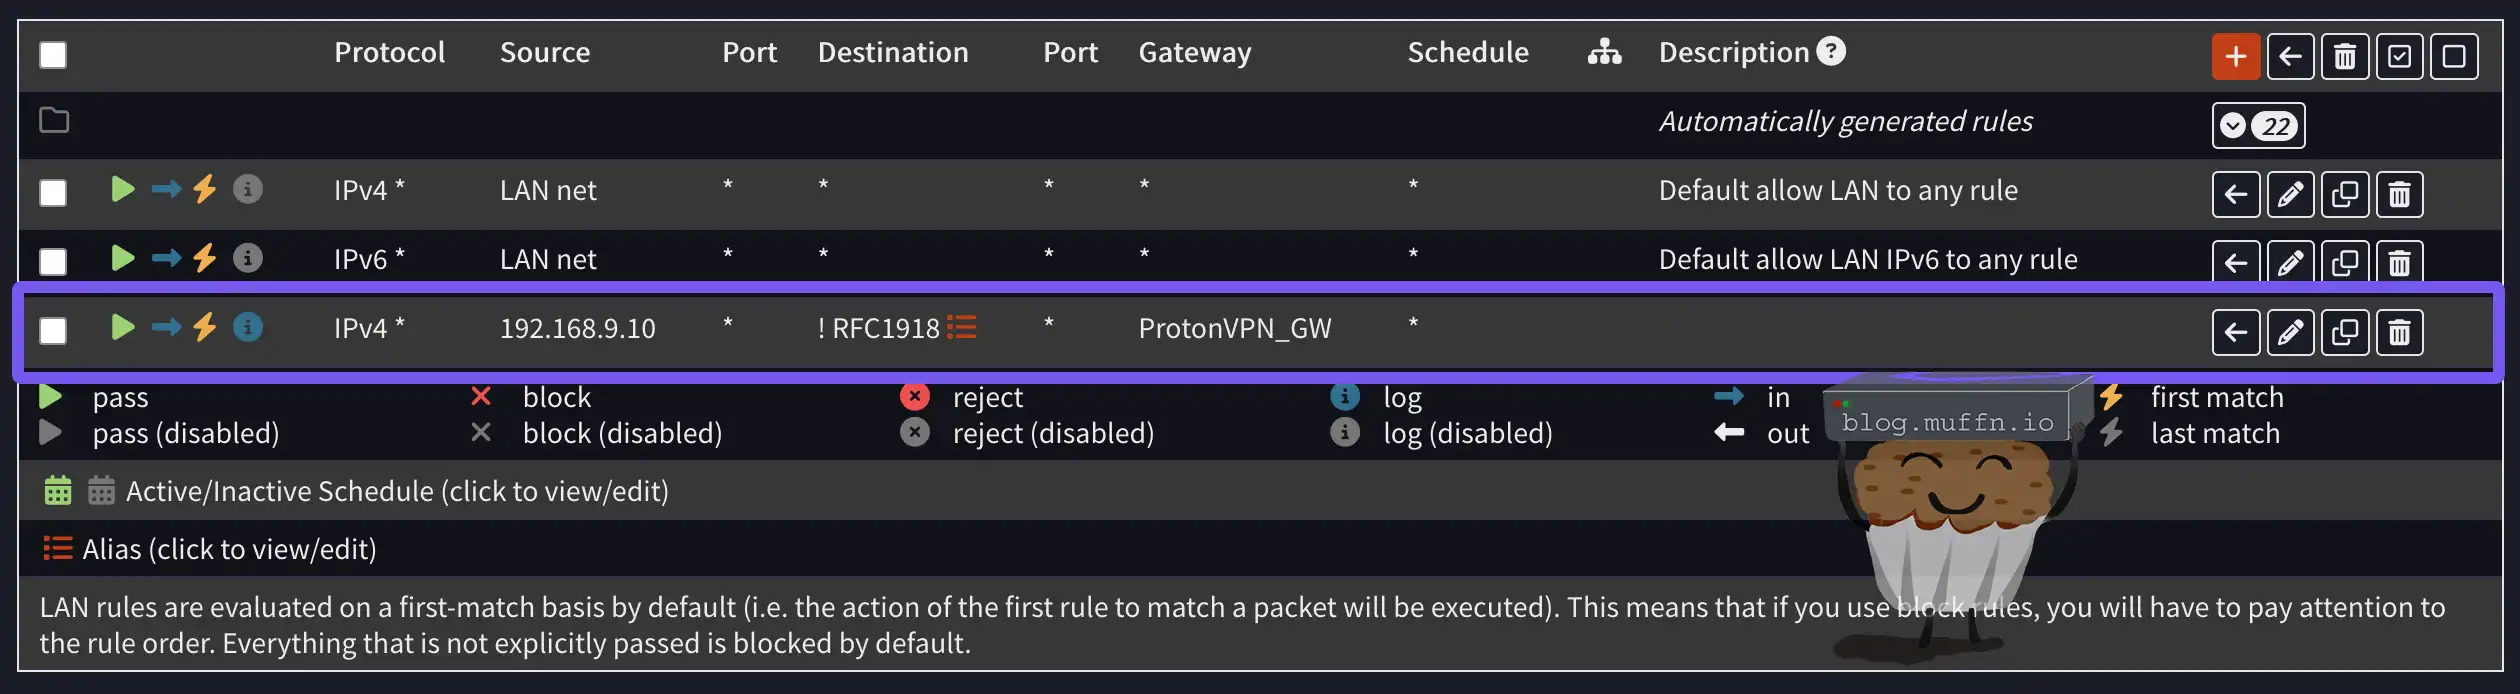Click the select all rules header button

pos(2399,56)
